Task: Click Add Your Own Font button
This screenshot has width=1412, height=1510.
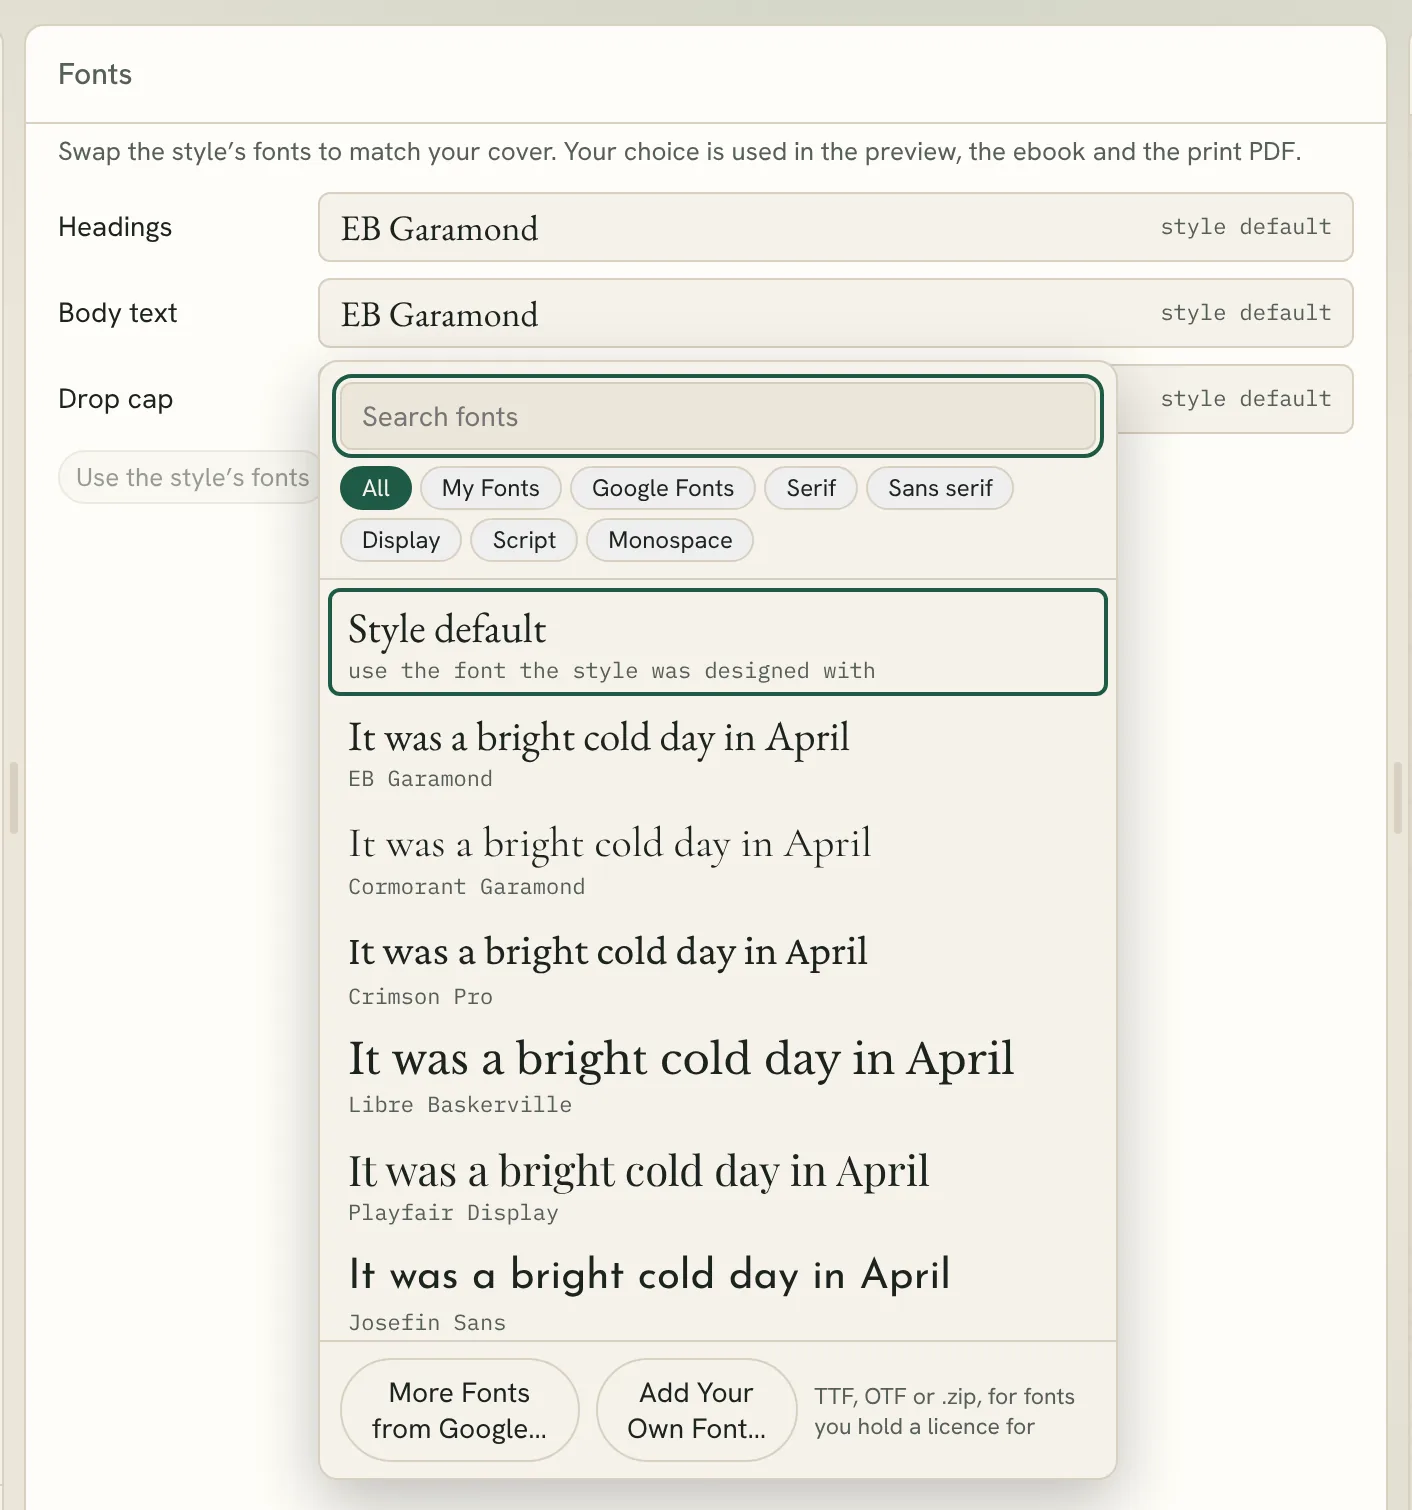Action: (696, 1410)
